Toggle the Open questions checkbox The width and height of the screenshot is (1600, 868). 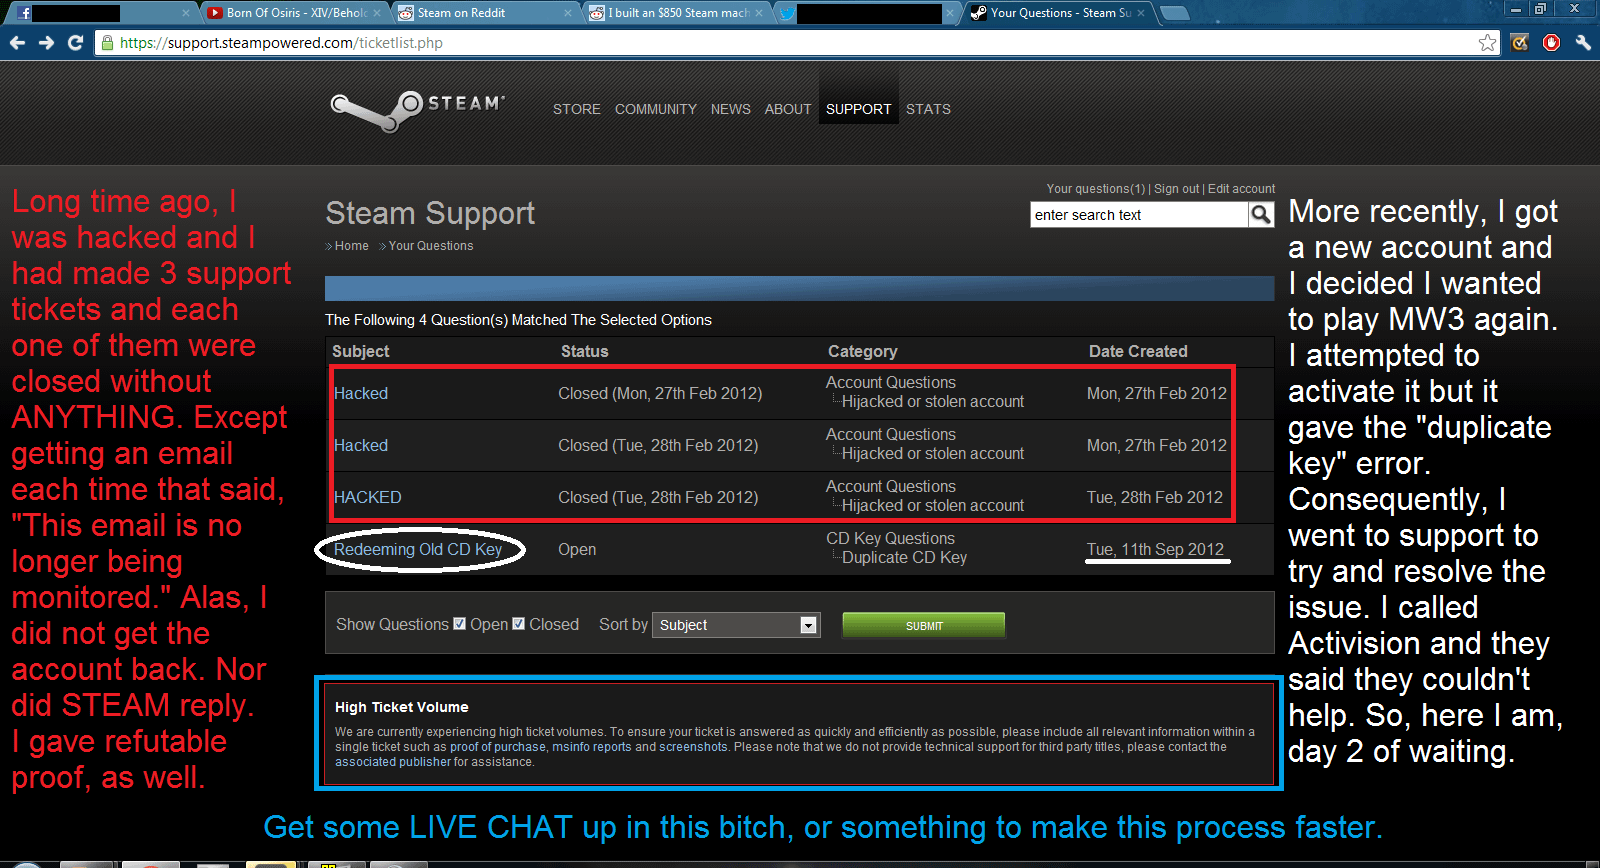click(460, 624)
